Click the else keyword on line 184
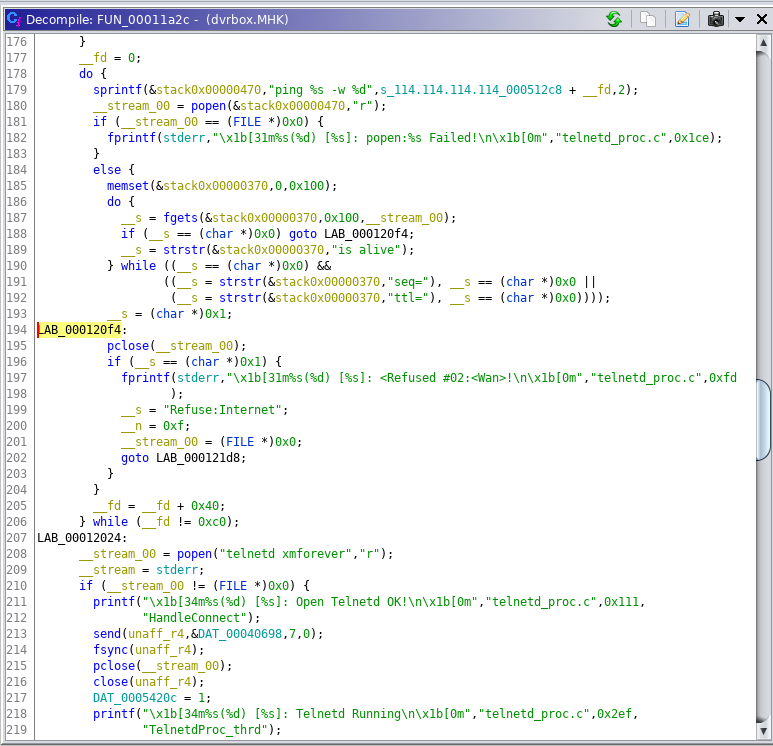The image size is (773, 746). coord(107,170)
